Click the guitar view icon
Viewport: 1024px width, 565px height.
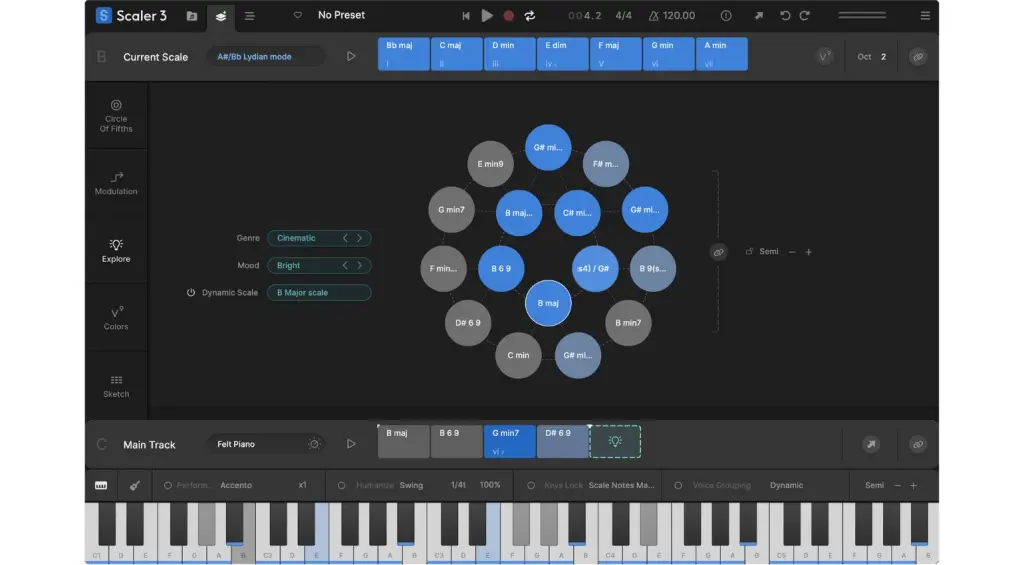134,485
